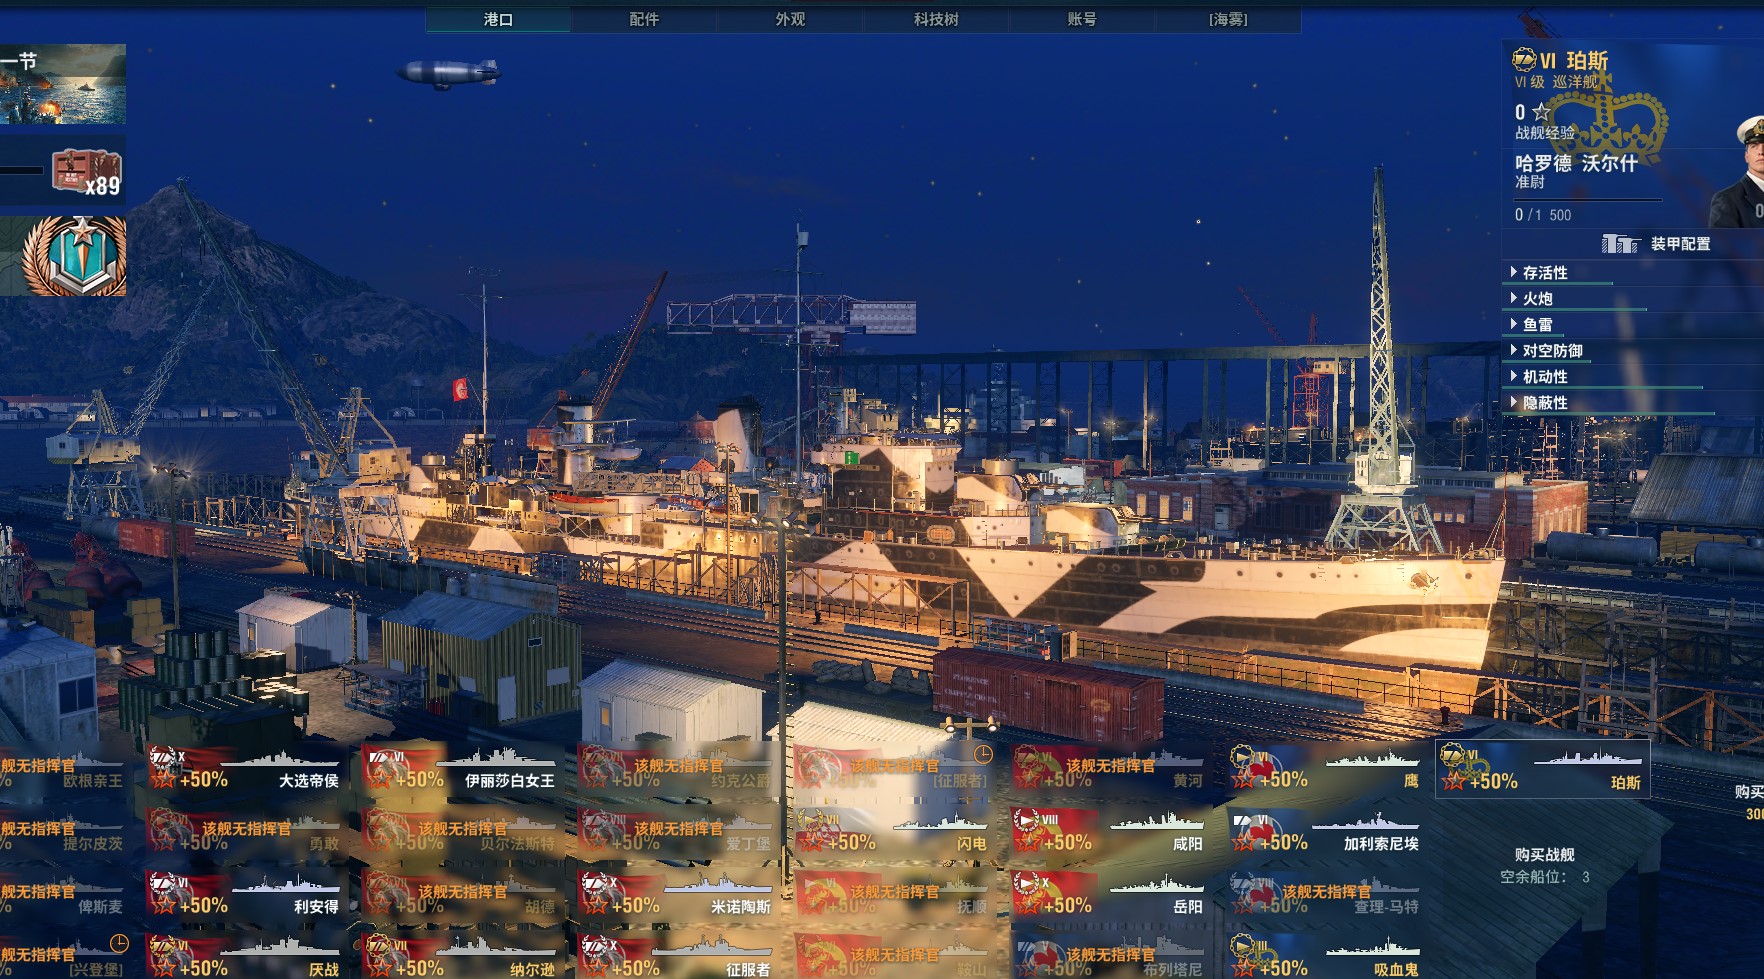Click the clock icon on the [兴登堡] card

[119, 944]
